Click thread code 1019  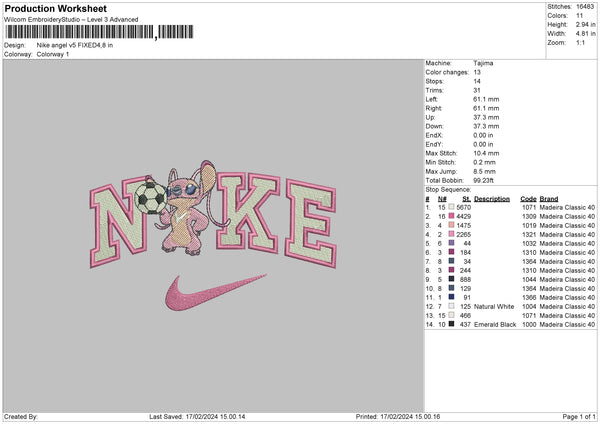tap(529, 225)
